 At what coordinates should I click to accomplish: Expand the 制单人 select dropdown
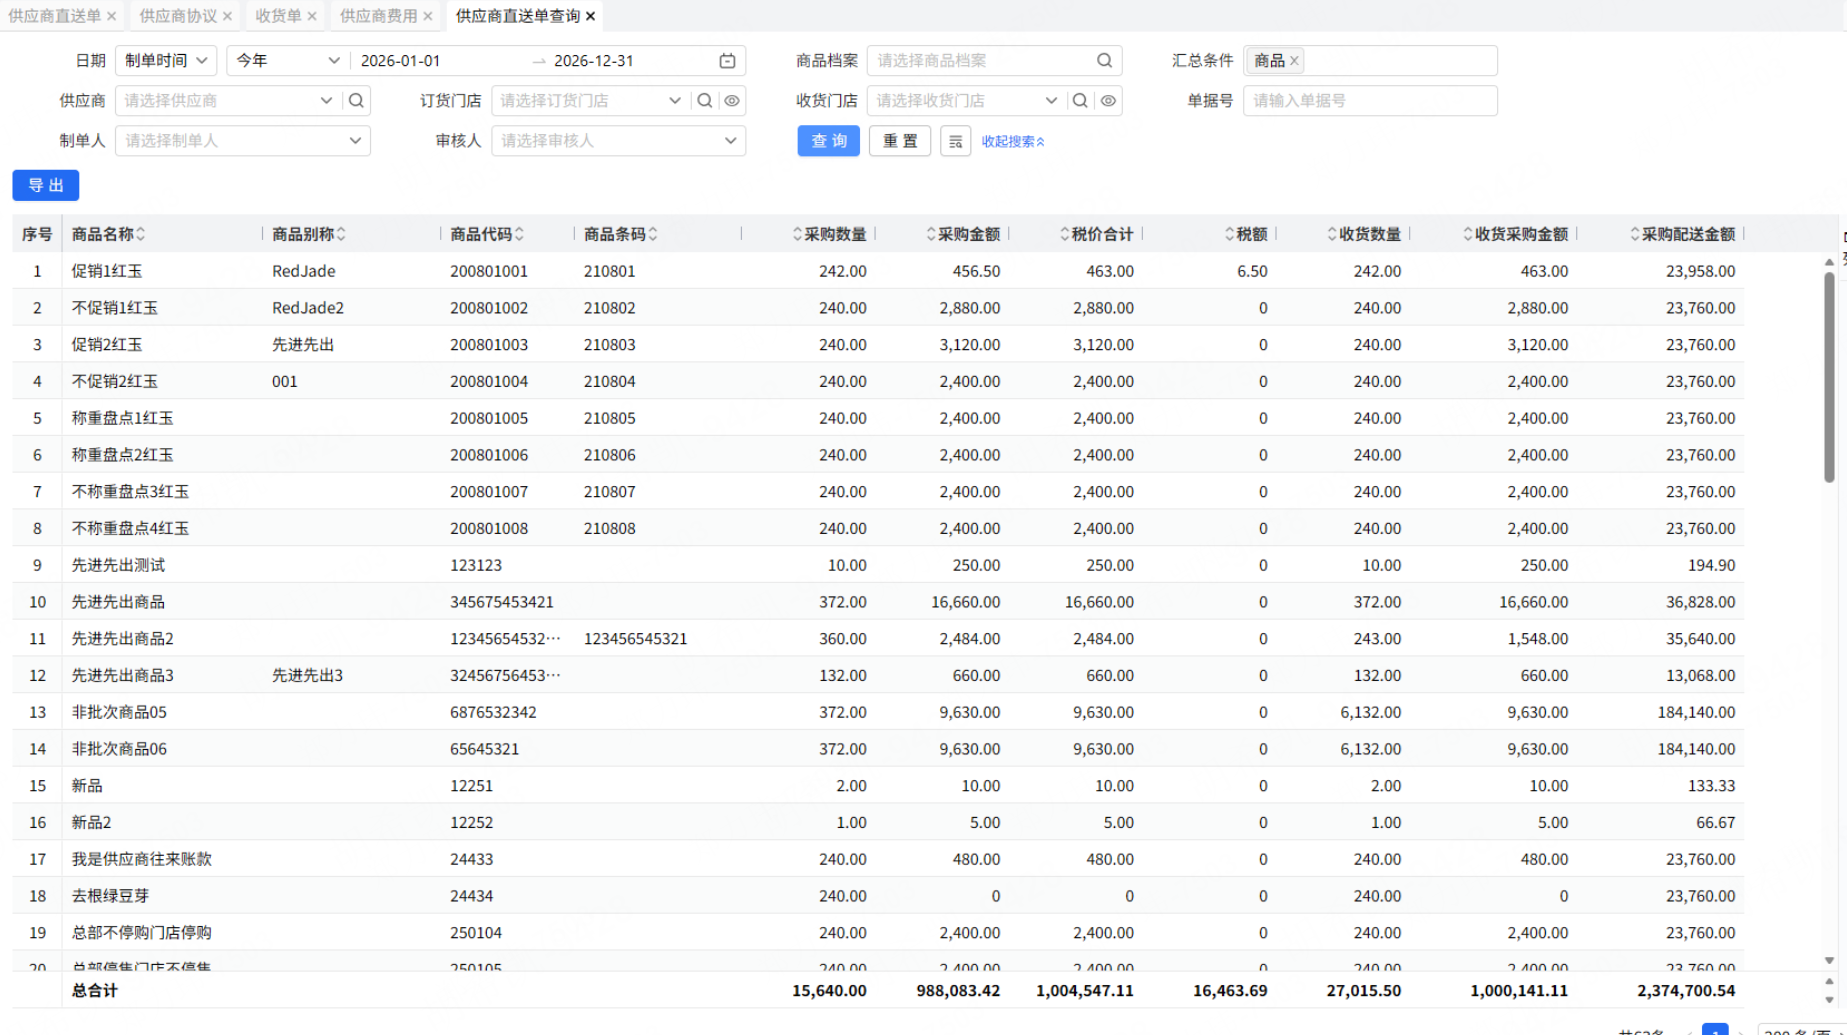coord(355,141)
